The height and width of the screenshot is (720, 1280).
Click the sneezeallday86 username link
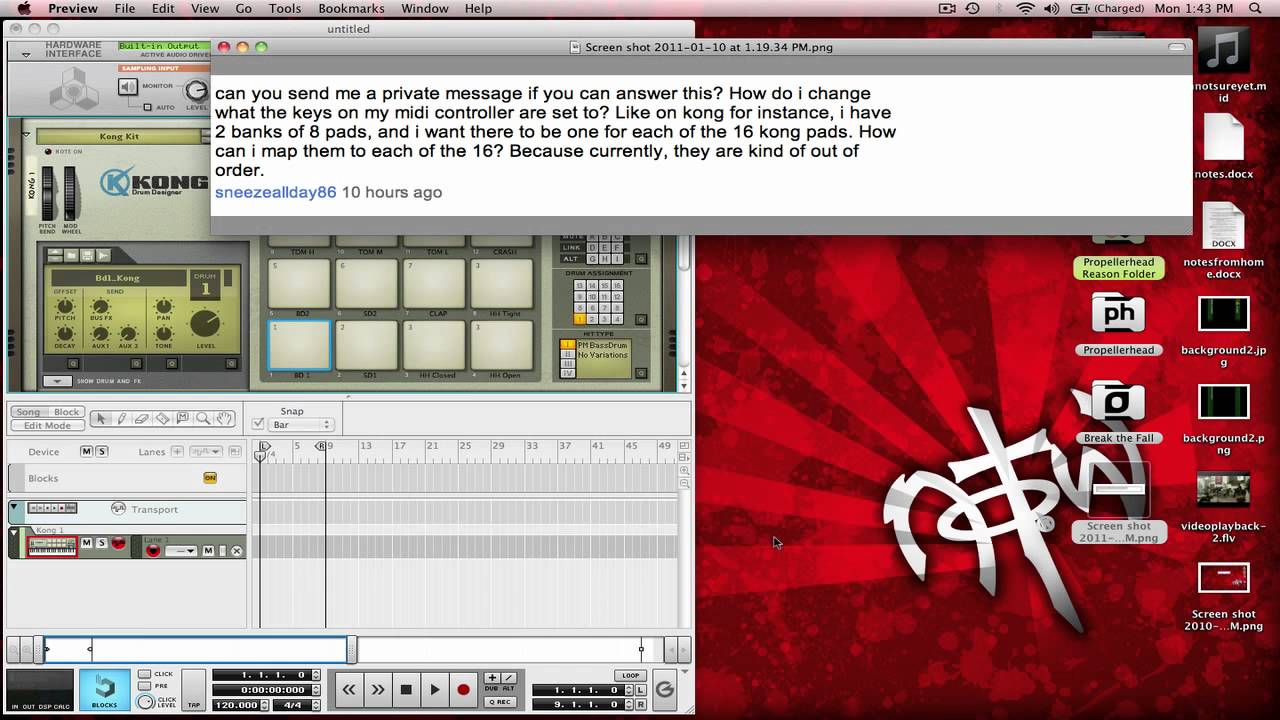[276, 192]
